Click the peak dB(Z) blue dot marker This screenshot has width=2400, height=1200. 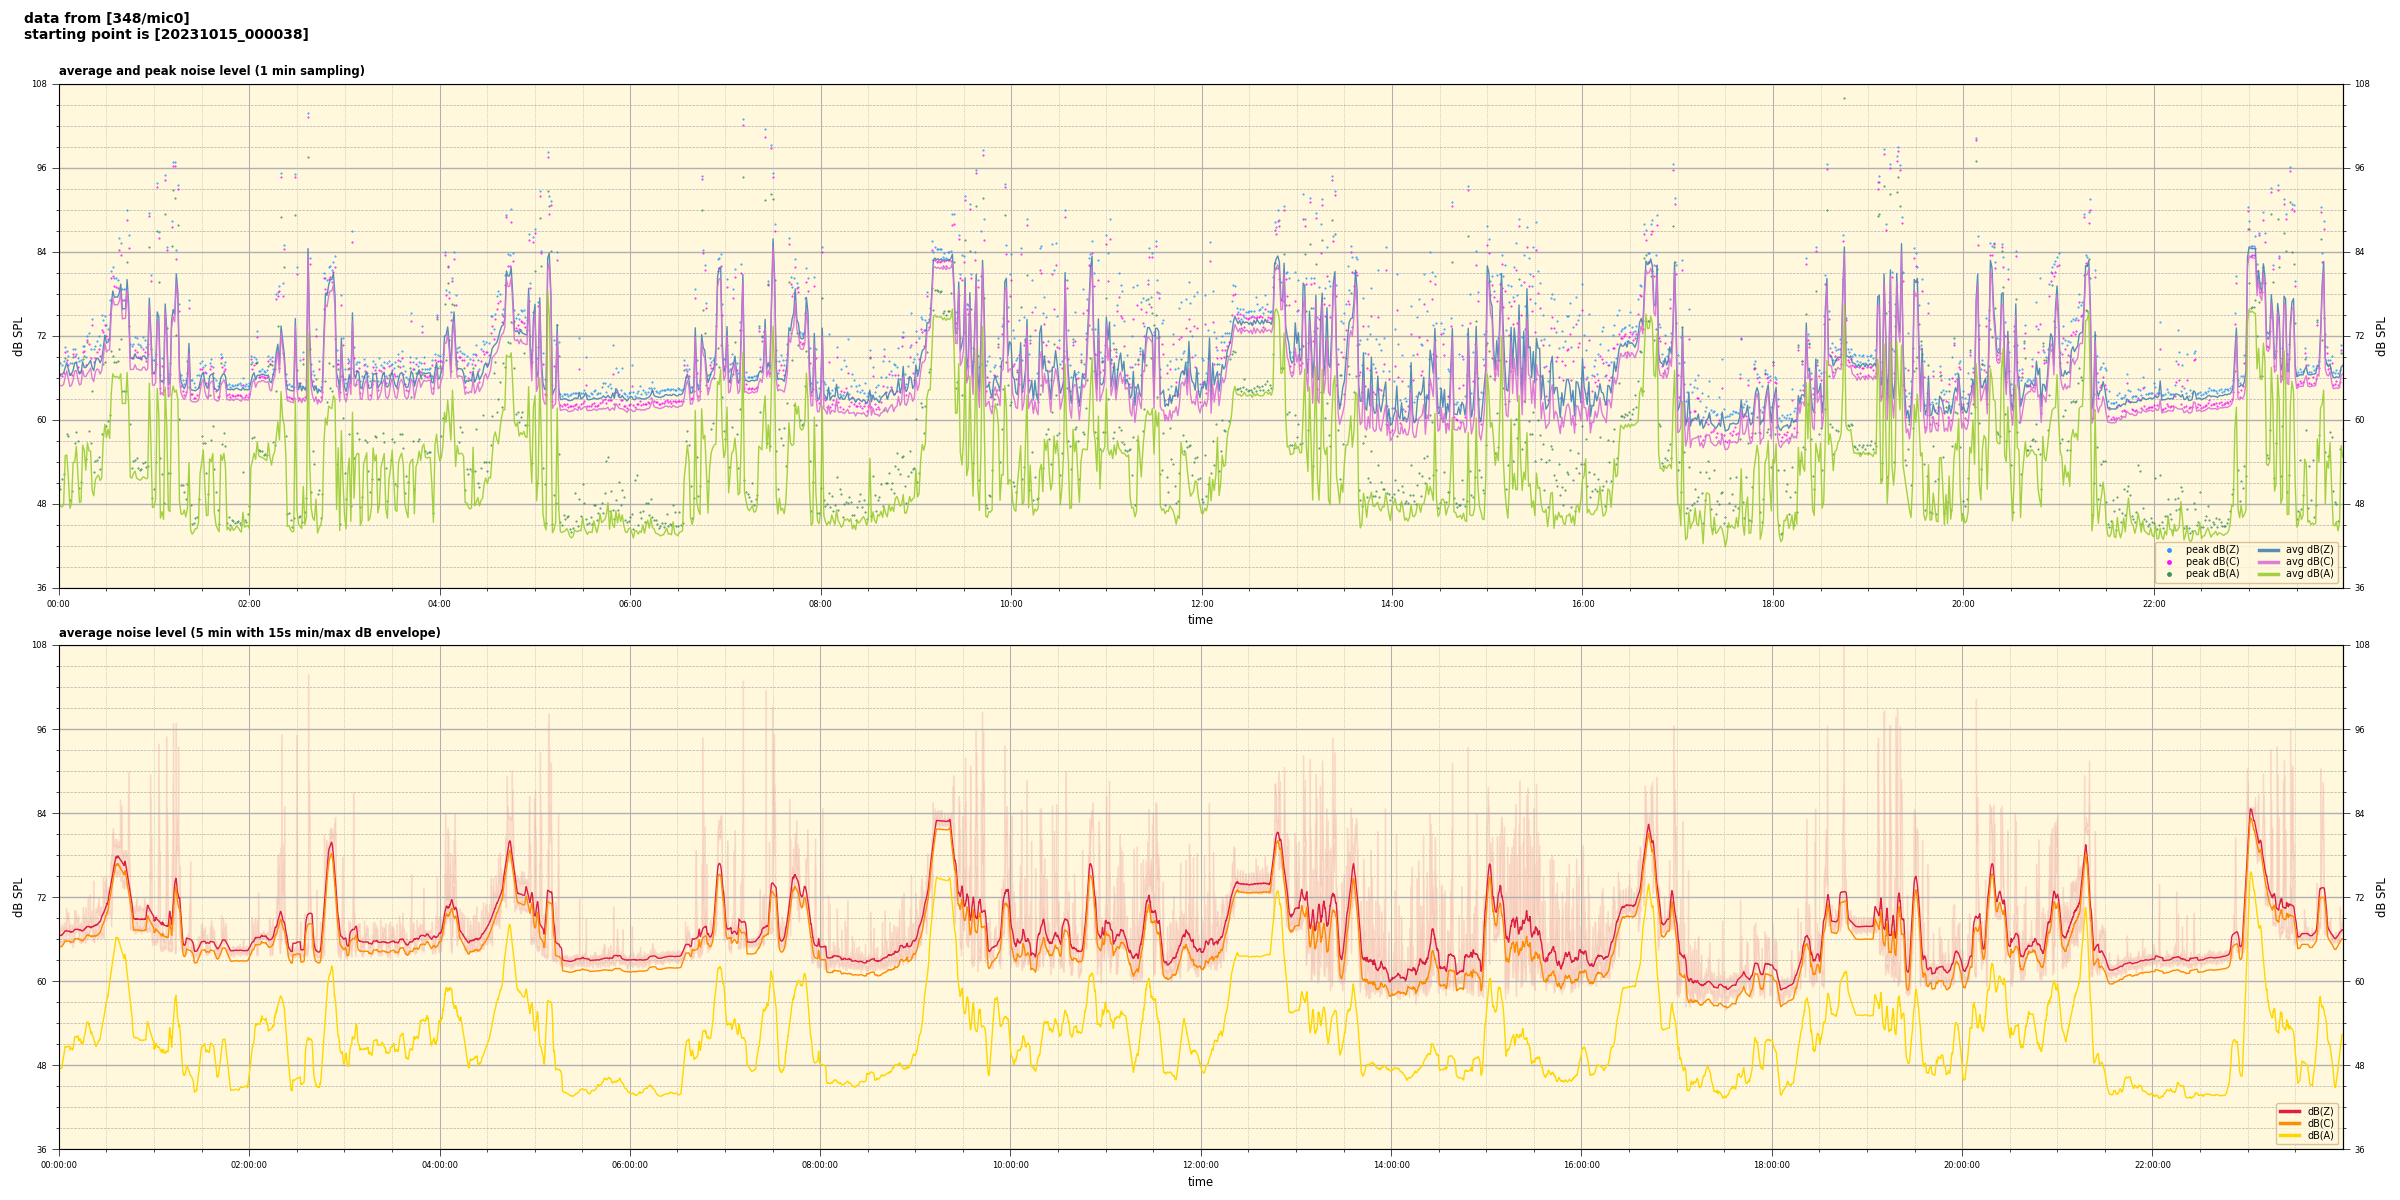point(2169,550)
